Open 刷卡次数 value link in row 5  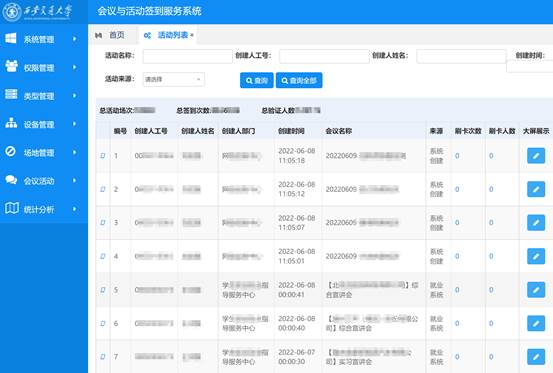click(x=457, y=290)
